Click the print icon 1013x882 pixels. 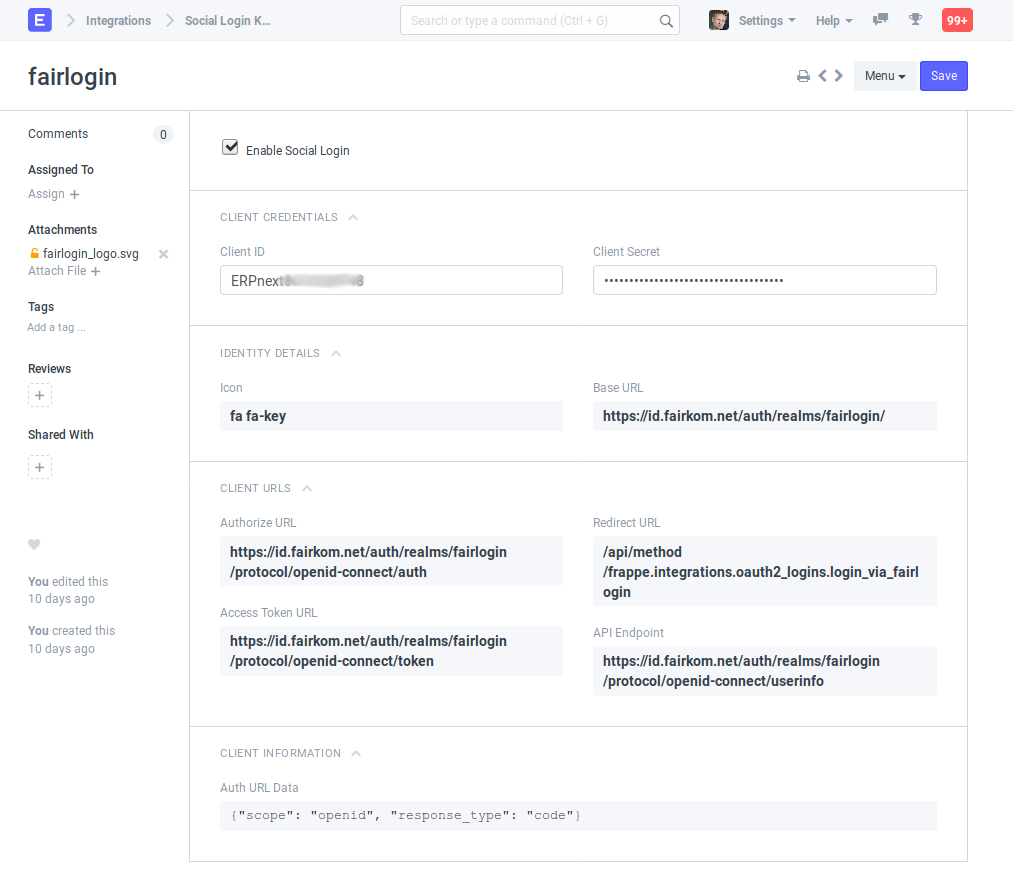[x=803, y=76]
